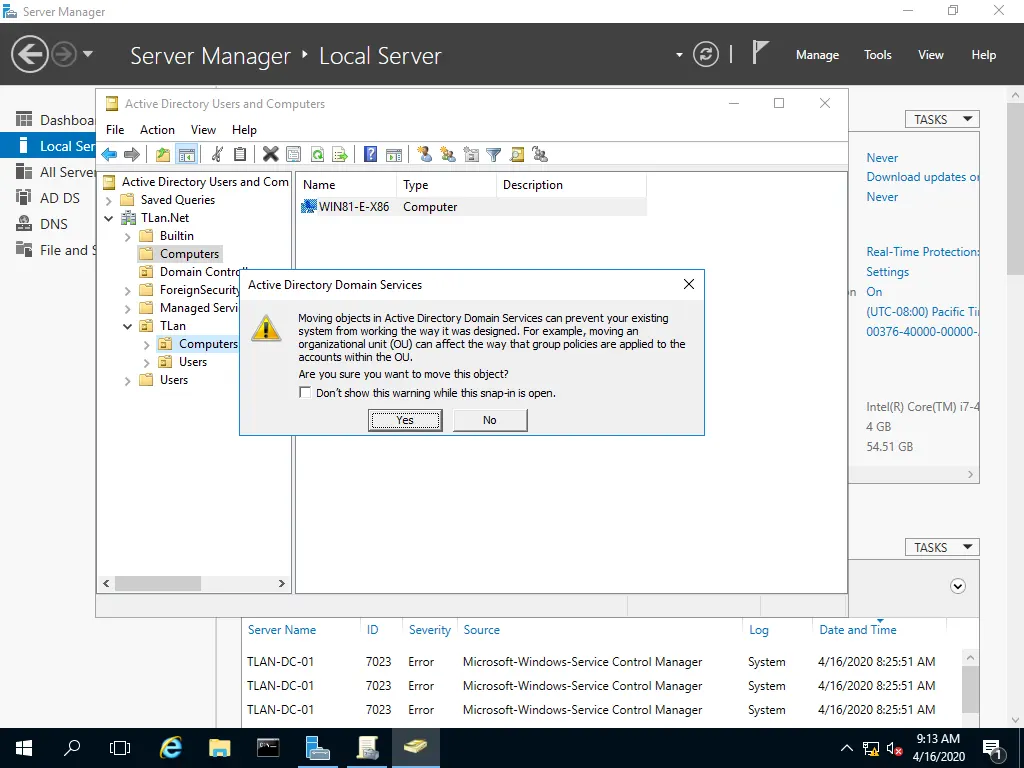The image size is (1024, 768).
Task: Expand the ForeignSecurity tree node
Action: (x=128, y=291)
